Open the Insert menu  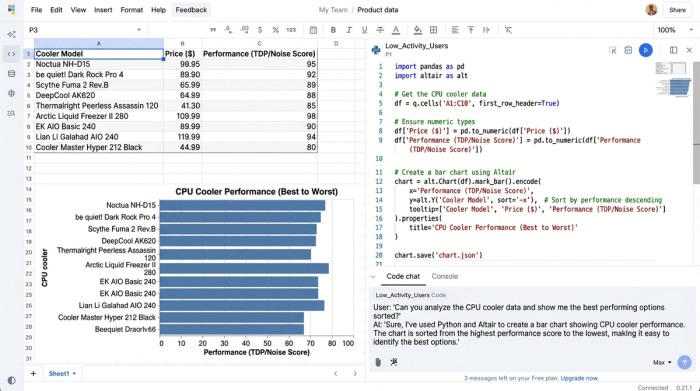click(x=103, y=10)
